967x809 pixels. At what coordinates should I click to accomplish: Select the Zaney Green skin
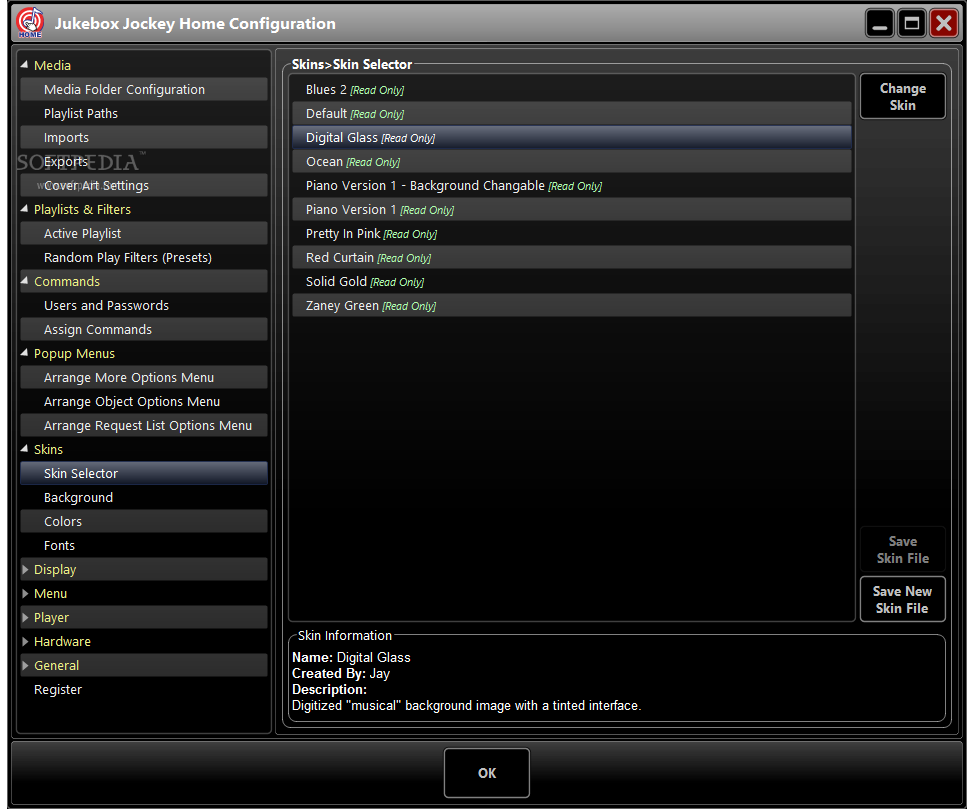coord(572,306)
